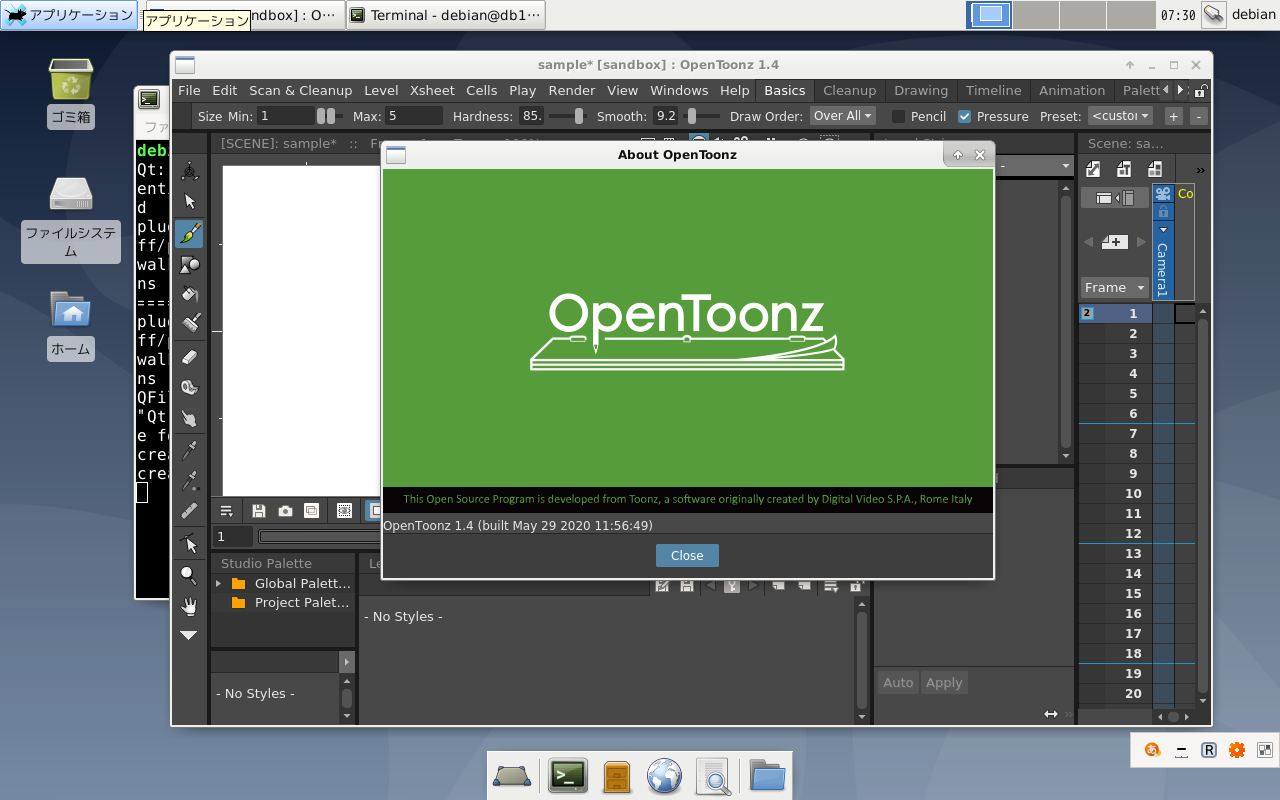Click the compare snapshot icon in the viewer bar
The image size is (1280, 800).
[311, 510]
